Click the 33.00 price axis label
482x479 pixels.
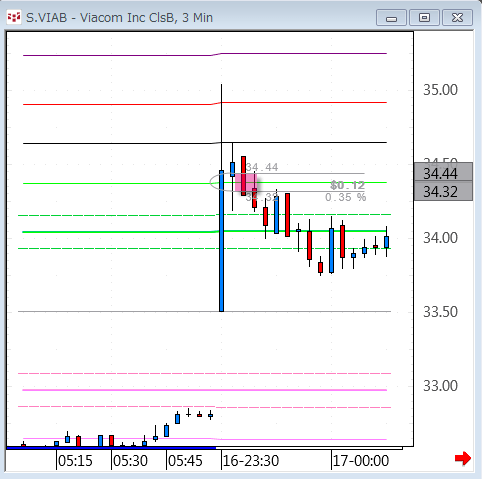[x=440, y=386]
